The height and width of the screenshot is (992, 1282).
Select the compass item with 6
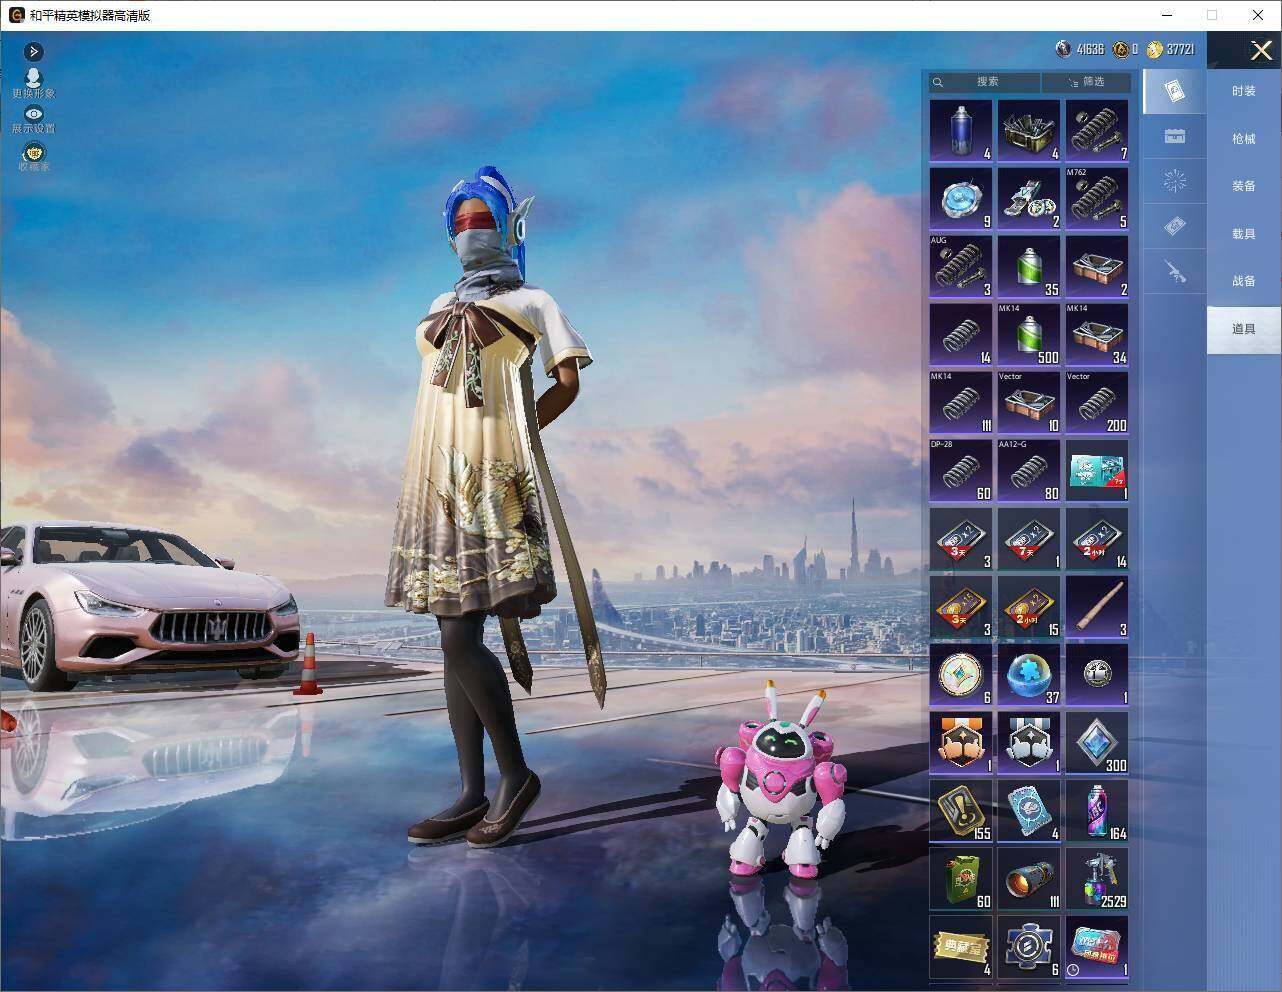coord(961,675)
